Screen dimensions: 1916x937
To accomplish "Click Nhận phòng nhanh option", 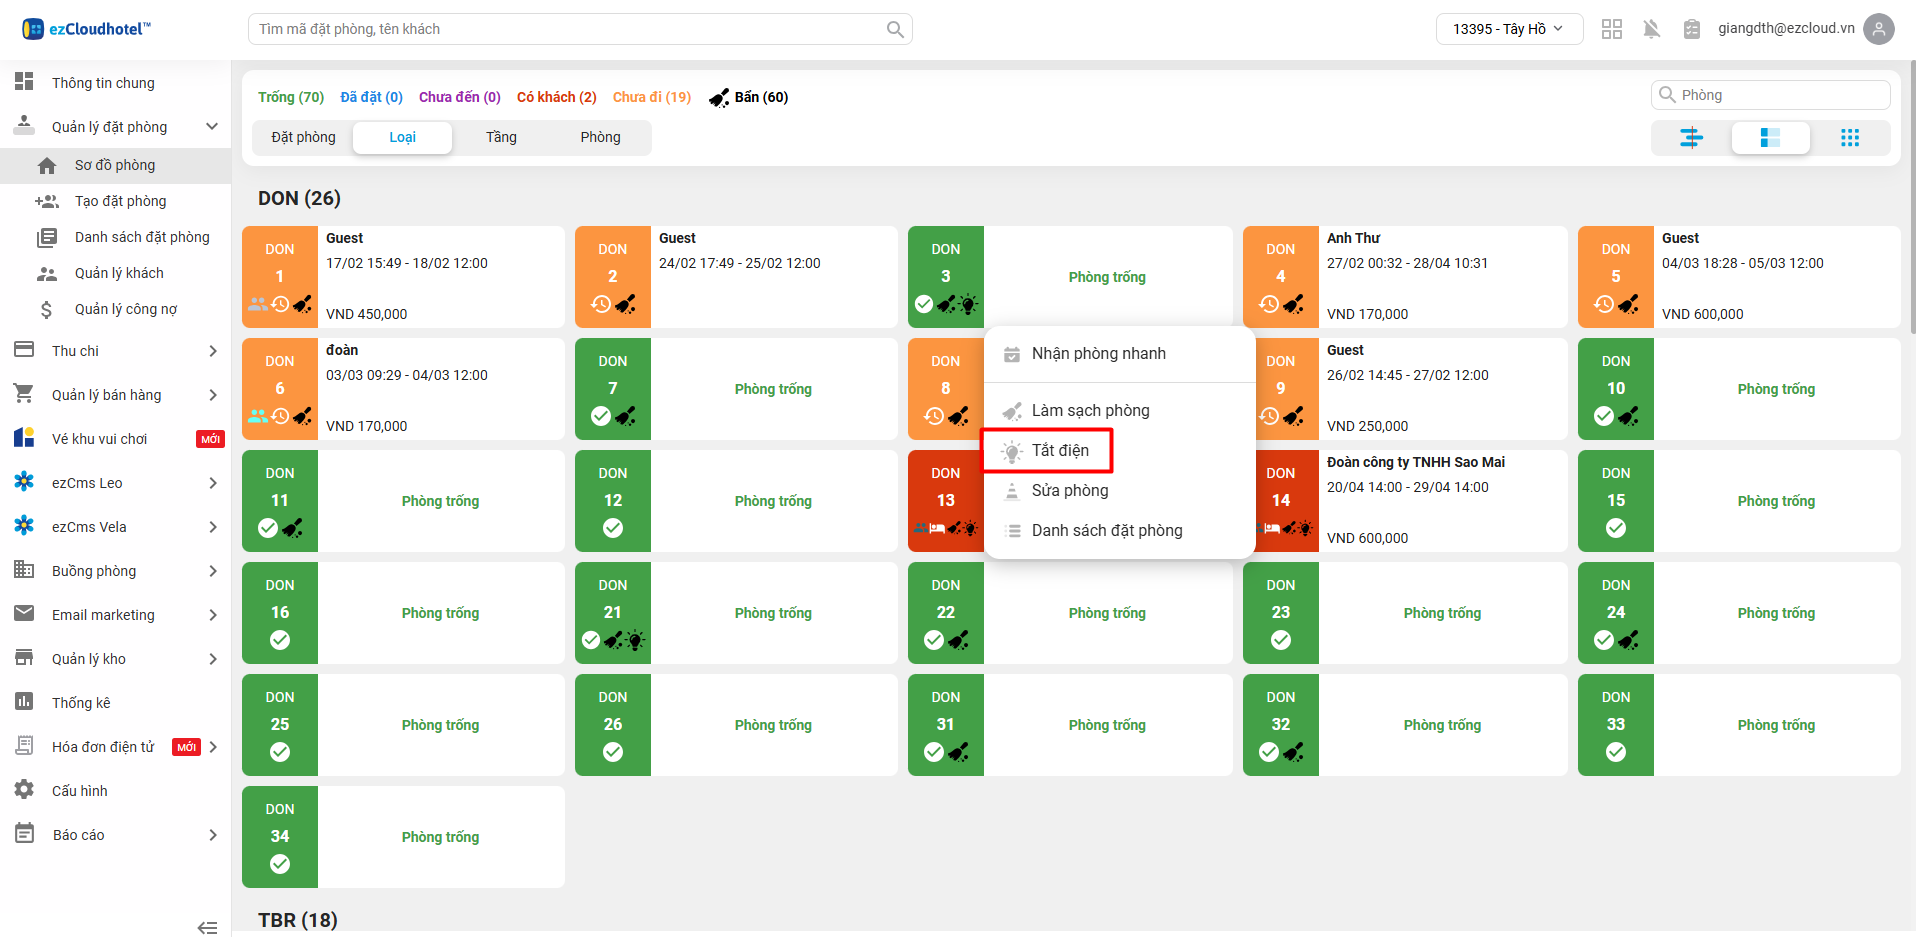I will coord(1098,354).
